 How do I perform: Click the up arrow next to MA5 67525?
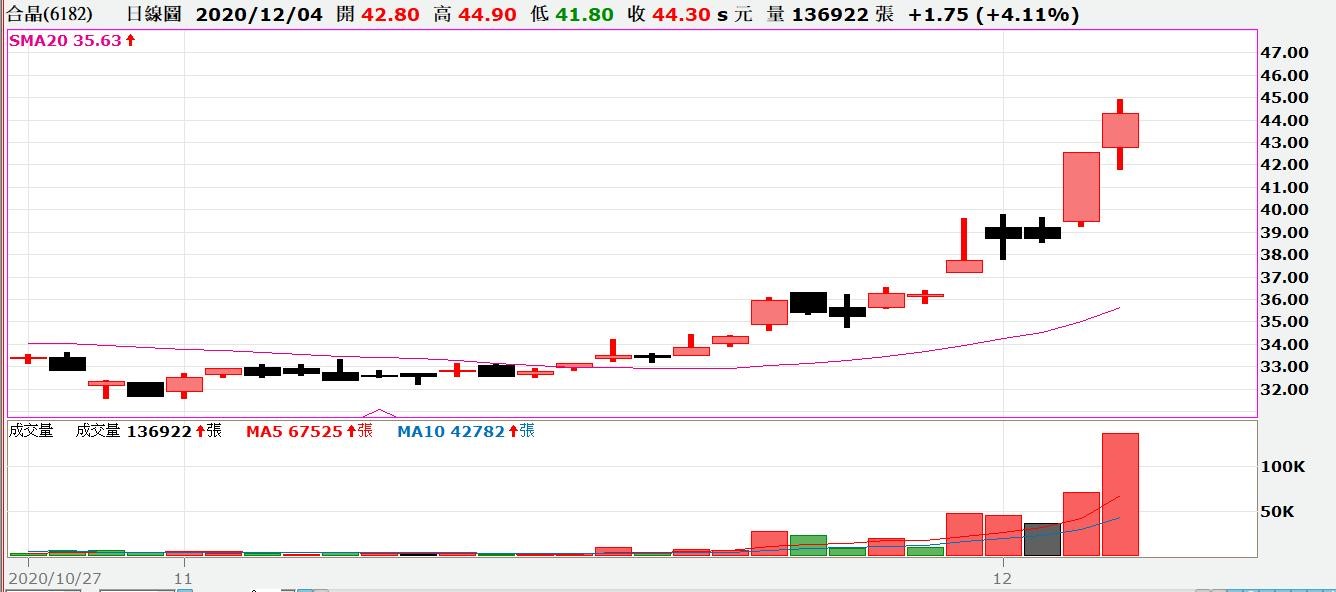[350, 431]
